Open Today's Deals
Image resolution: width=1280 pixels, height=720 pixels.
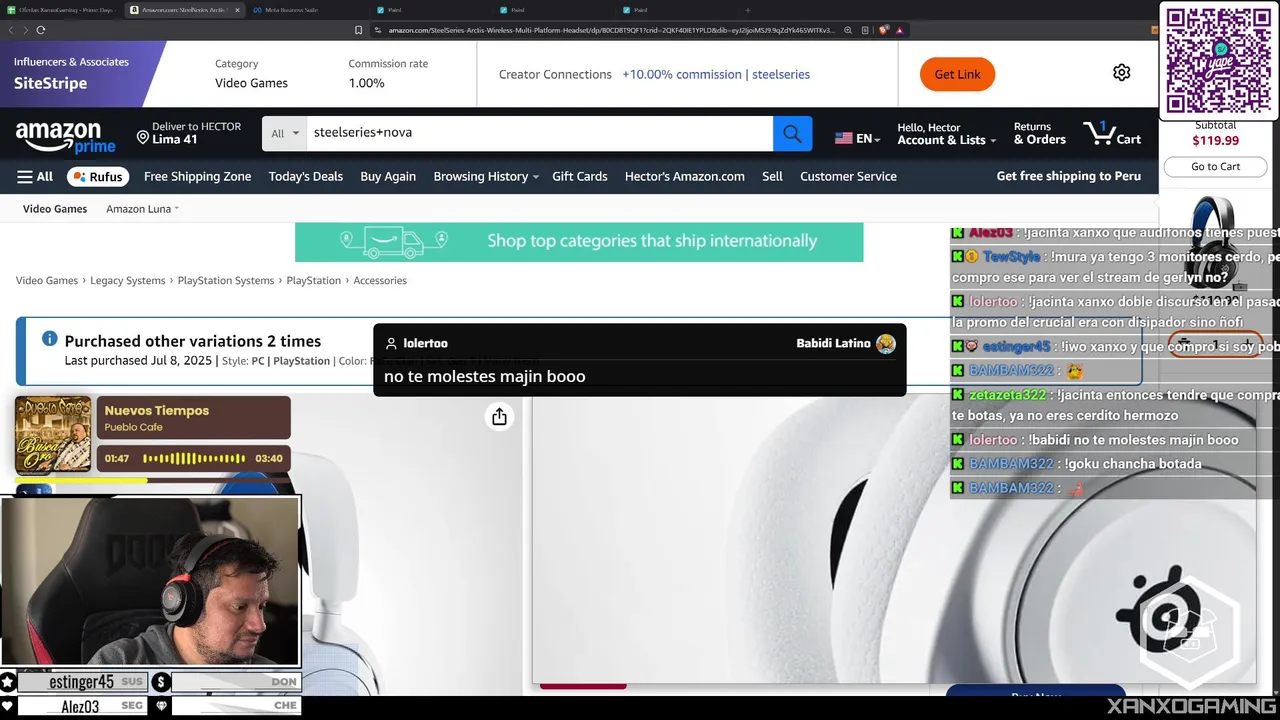305,176
